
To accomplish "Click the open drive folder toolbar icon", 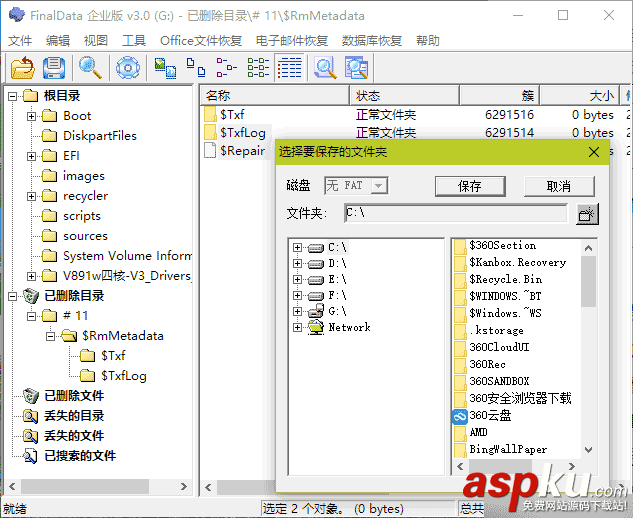I will click(x=23, y=67).
